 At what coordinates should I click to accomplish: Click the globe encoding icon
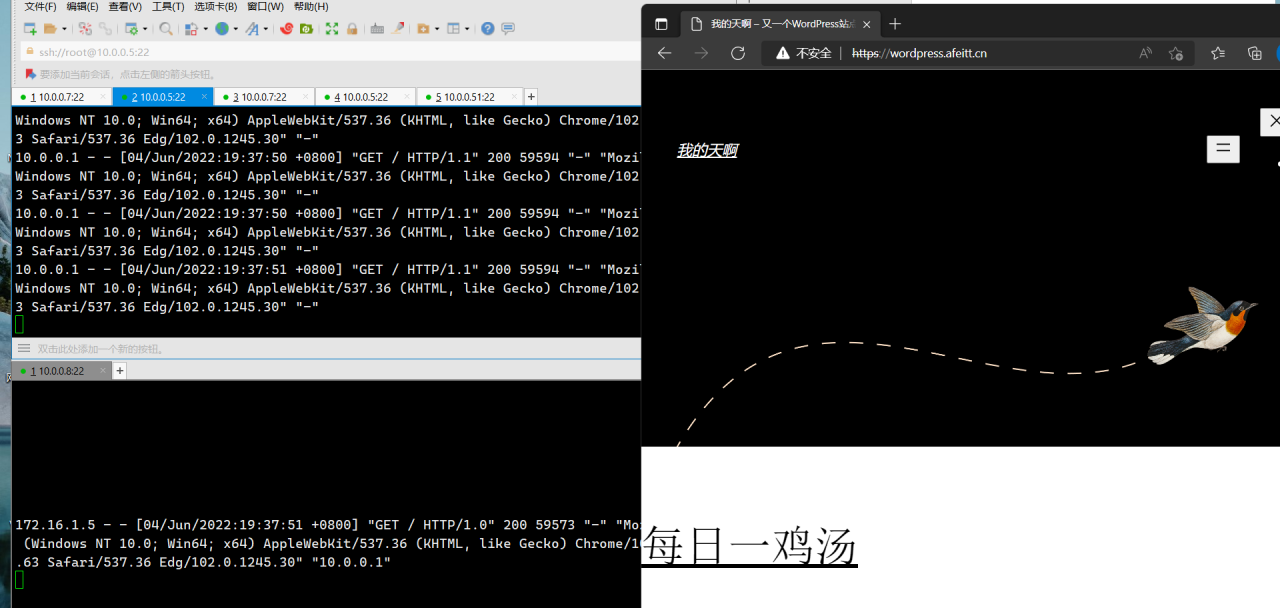coord(222,29)
